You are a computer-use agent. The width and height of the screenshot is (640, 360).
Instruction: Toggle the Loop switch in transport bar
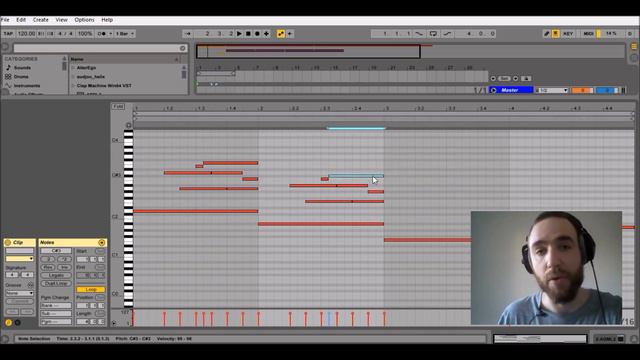pos(433,34)
